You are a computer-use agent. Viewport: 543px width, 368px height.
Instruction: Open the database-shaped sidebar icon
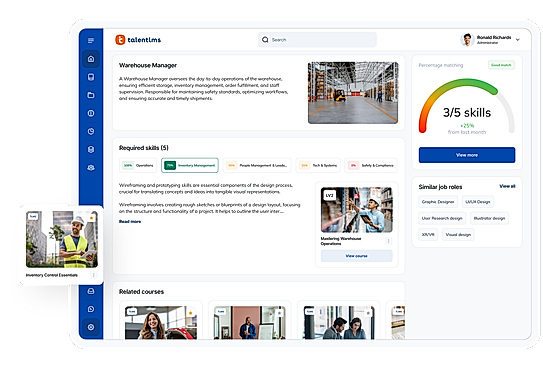click(x=91, y=77)
